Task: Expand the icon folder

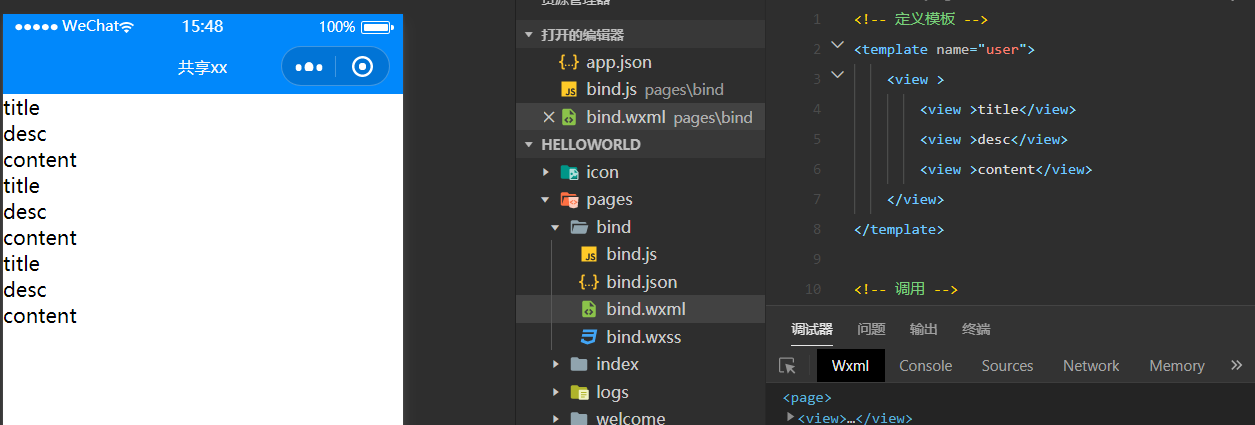Action: [545, 172]
